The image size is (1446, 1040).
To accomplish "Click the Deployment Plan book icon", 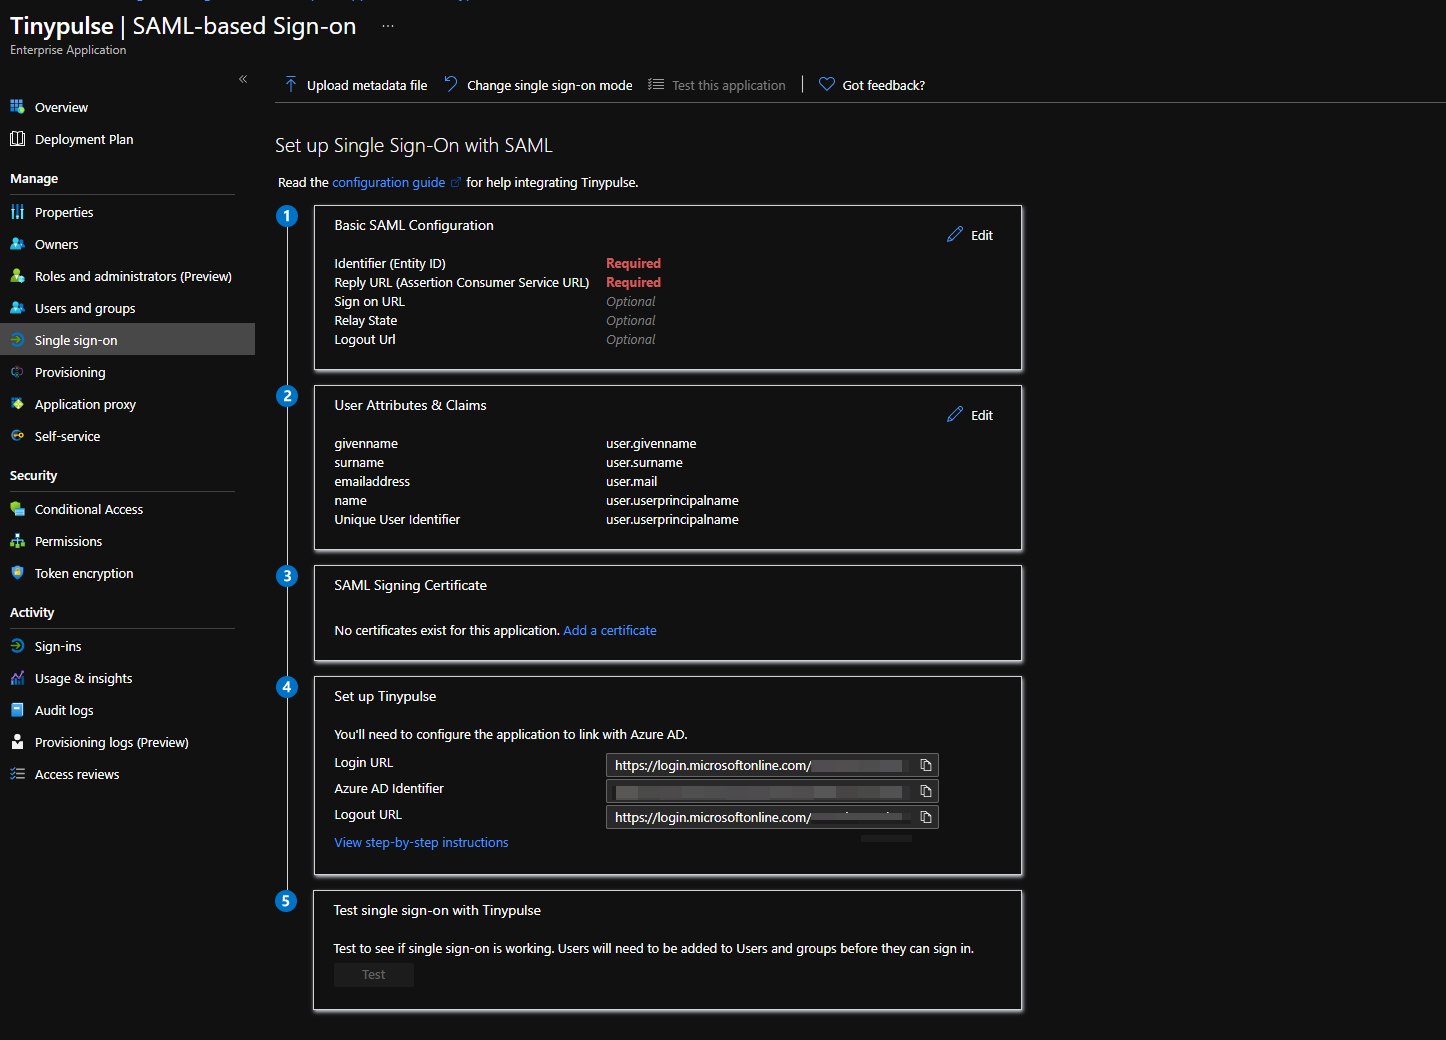I will click(x=17, y=138).
